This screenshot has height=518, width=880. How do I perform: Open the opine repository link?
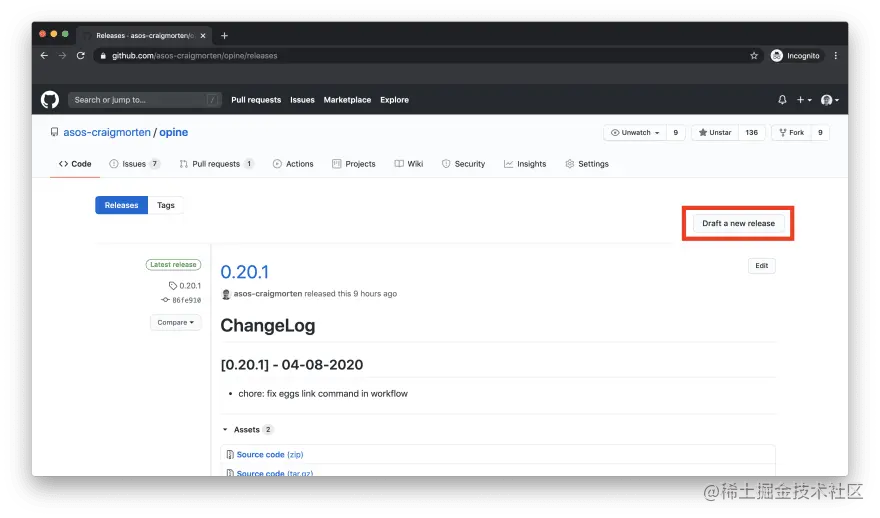pos(173,132)
